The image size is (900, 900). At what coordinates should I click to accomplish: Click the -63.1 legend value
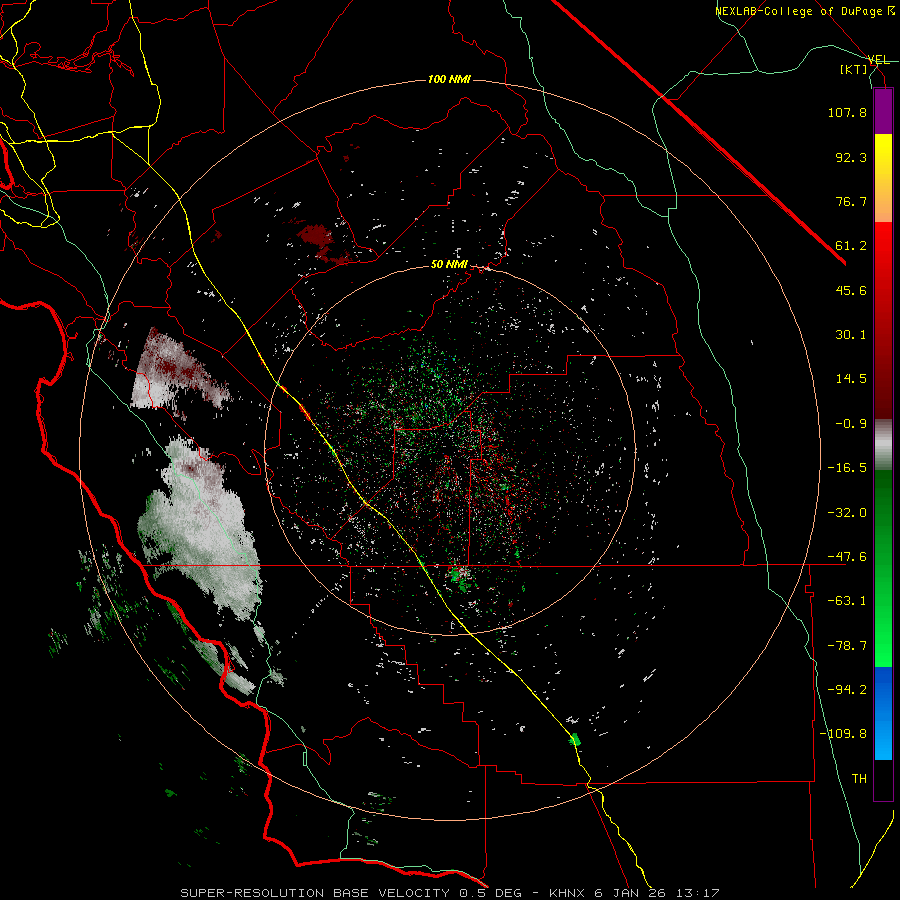pos(847,601)
